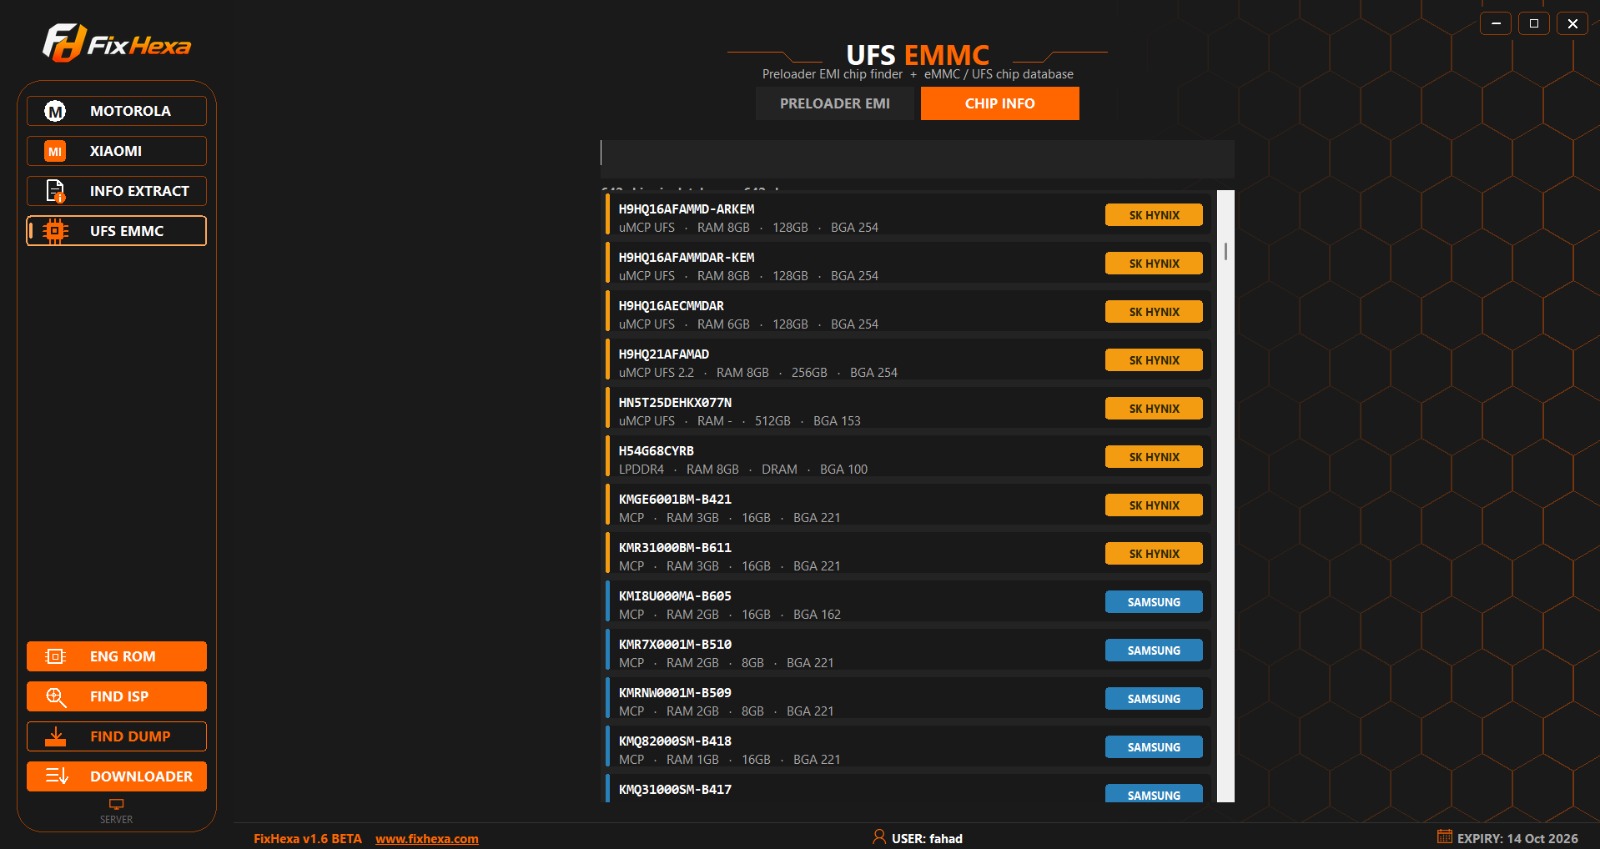The width and height of the screenshot is (1600, 849).
Task: Switch to PRELOADER EMI tab
Action: (835, 104)
